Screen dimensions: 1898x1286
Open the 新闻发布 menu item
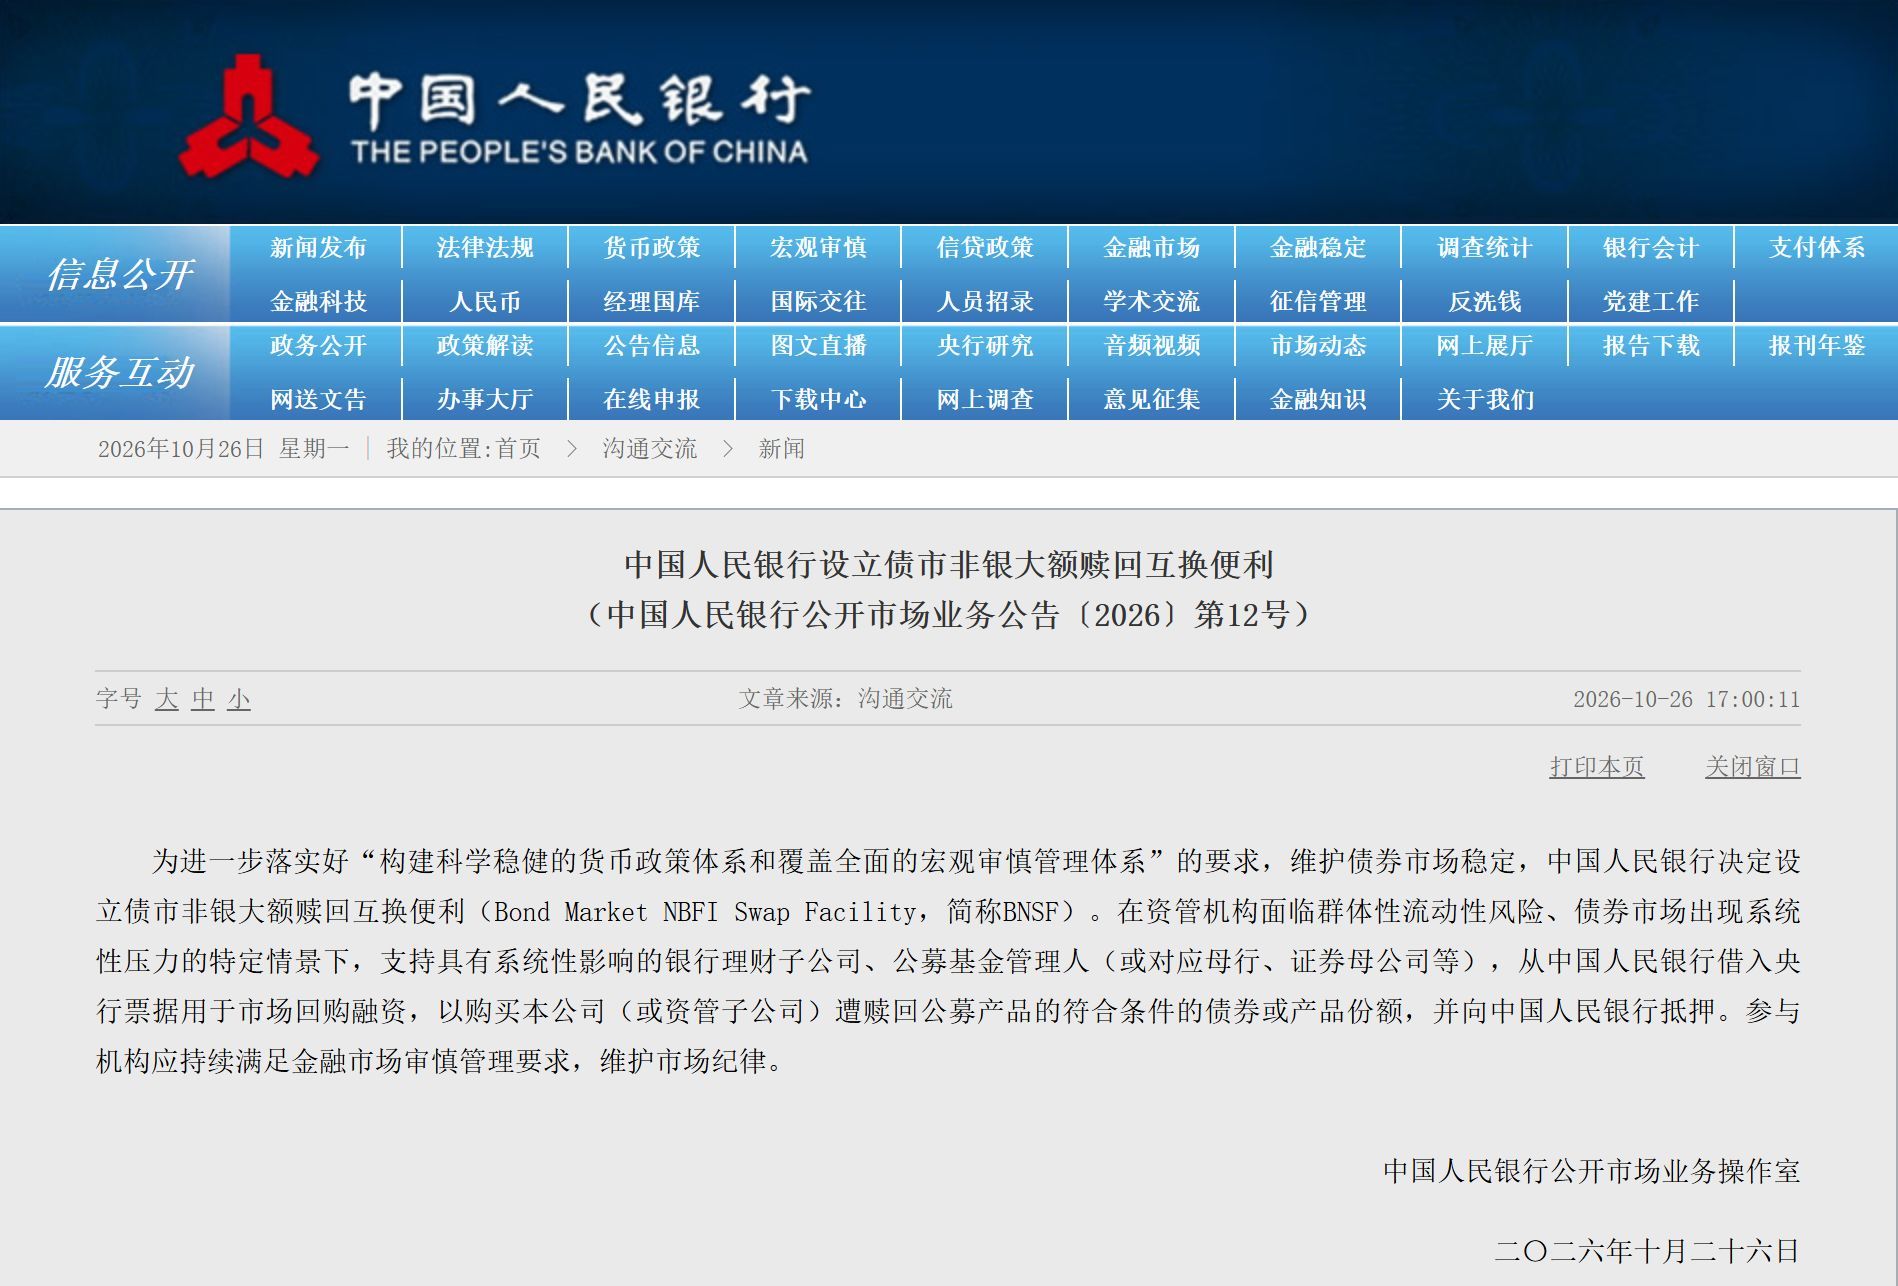[318, 248]
